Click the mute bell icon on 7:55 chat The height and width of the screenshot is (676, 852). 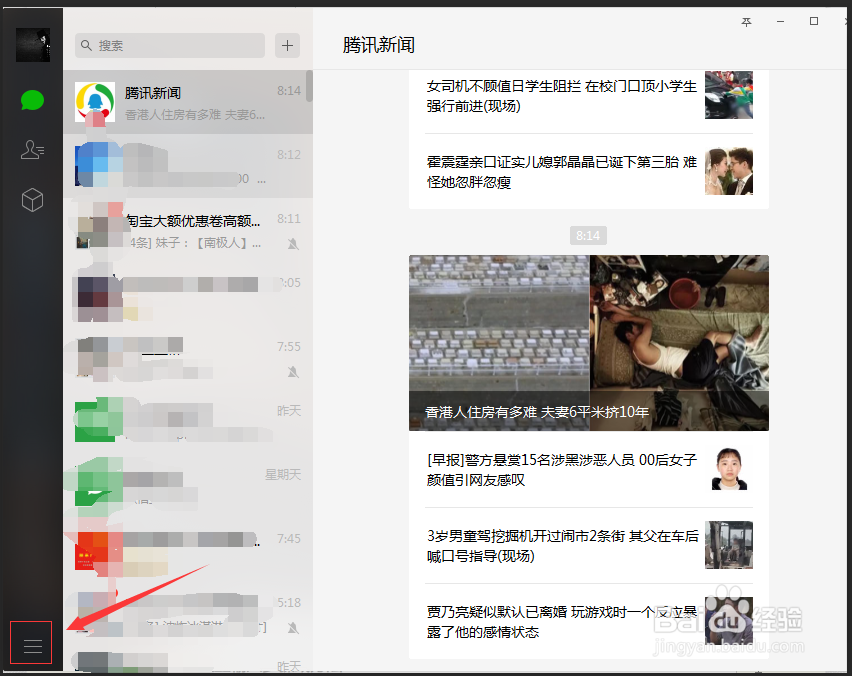pos(293,372)
